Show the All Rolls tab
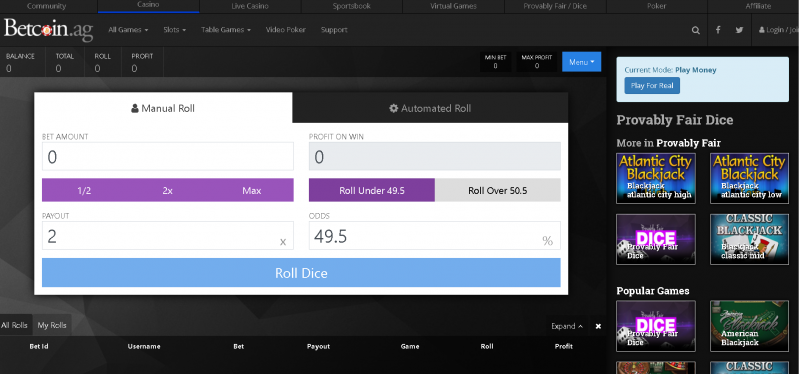This screenshot has height=374, width=800. (x=14, y=325)
